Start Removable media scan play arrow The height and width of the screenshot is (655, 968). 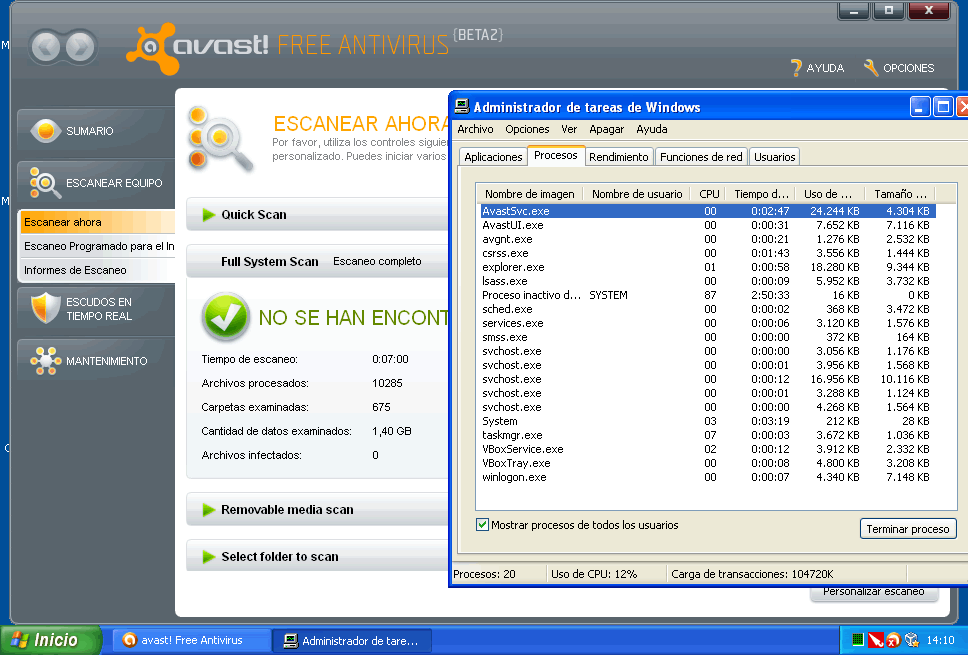208,510
